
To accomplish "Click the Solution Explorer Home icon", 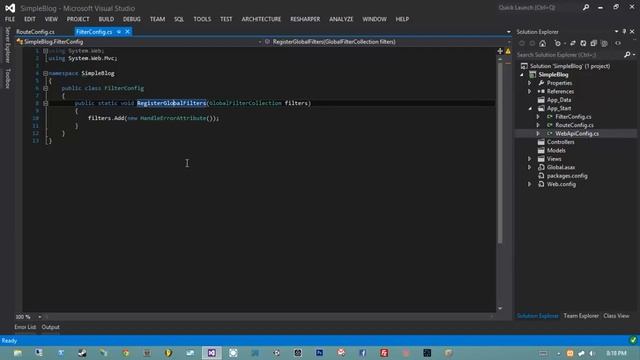I will click(542, 43).
